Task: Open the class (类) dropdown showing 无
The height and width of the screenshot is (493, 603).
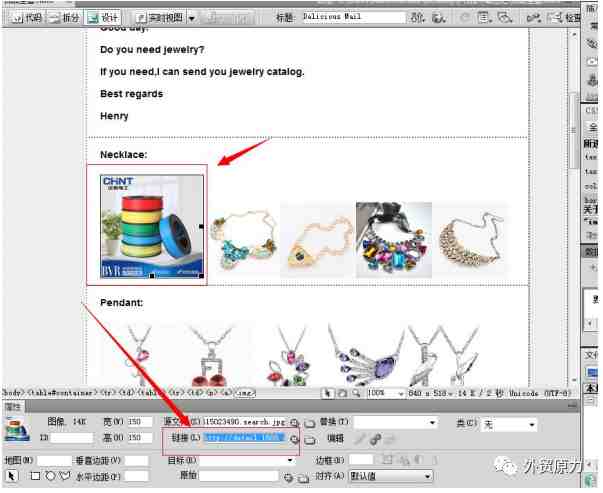Action: (509, 425)
